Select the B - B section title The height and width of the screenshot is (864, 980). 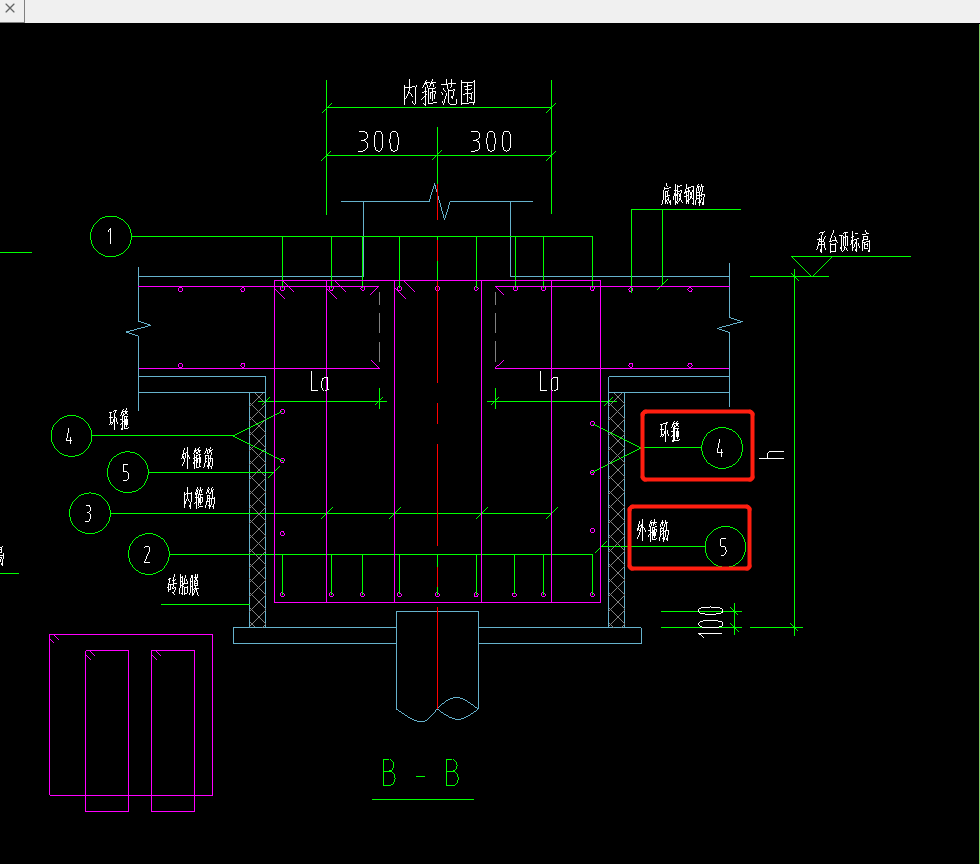pyautogui.click(x=421, y=774)
